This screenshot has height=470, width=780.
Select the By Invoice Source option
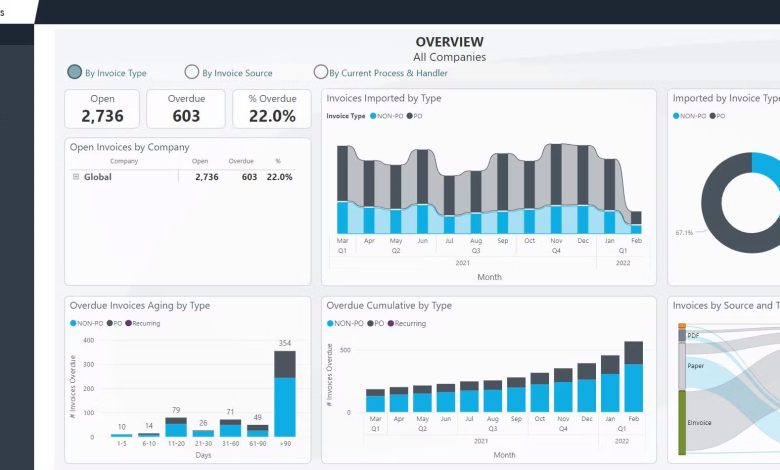pos(192,72)
